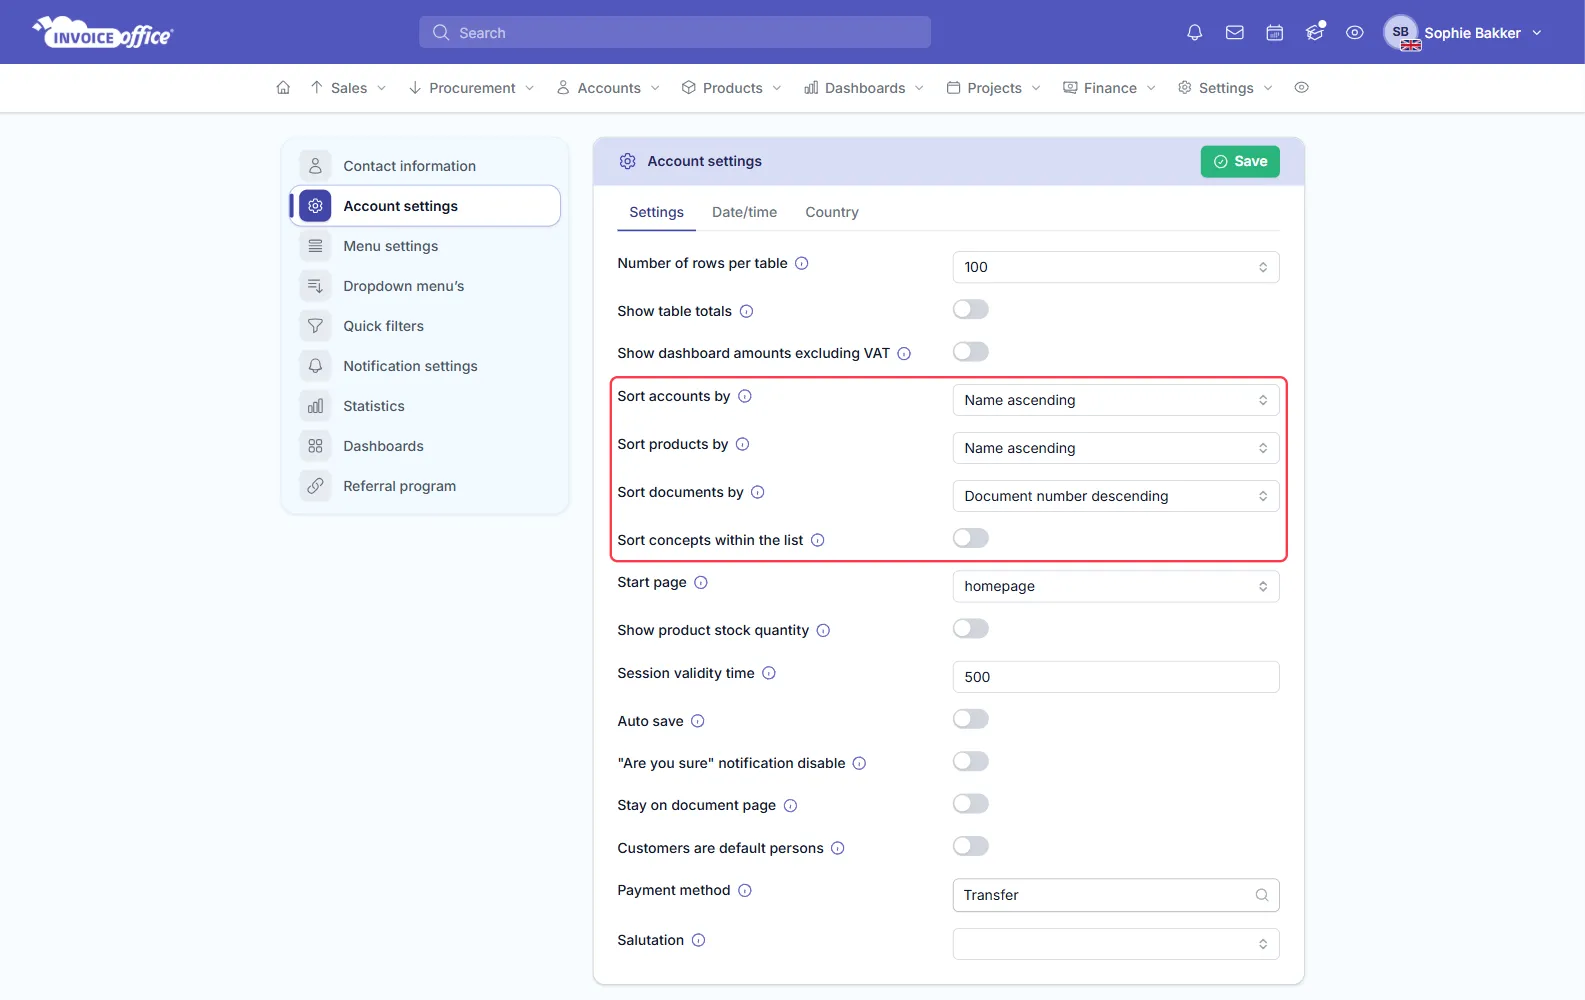Click the search icon in Payment method field
The image size is (1585, 1000).
point(1262,896)
